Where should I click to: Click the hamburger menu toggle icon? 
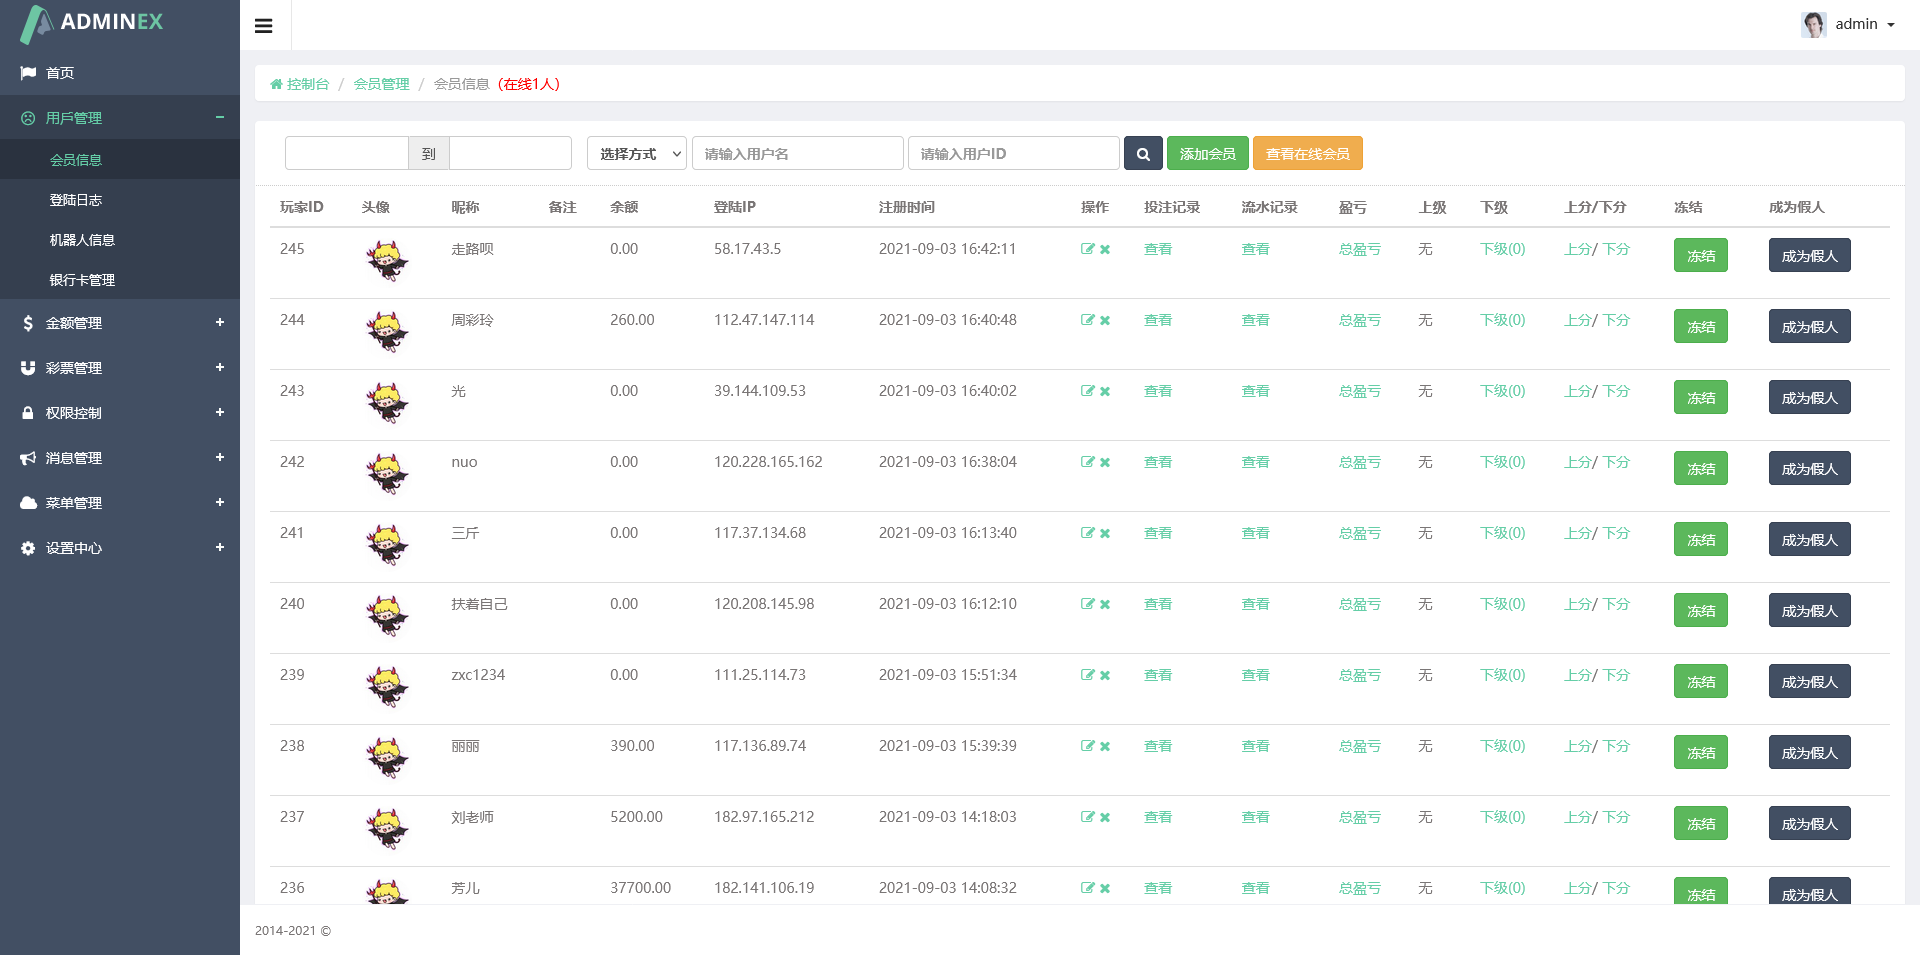tap(264, 26)
